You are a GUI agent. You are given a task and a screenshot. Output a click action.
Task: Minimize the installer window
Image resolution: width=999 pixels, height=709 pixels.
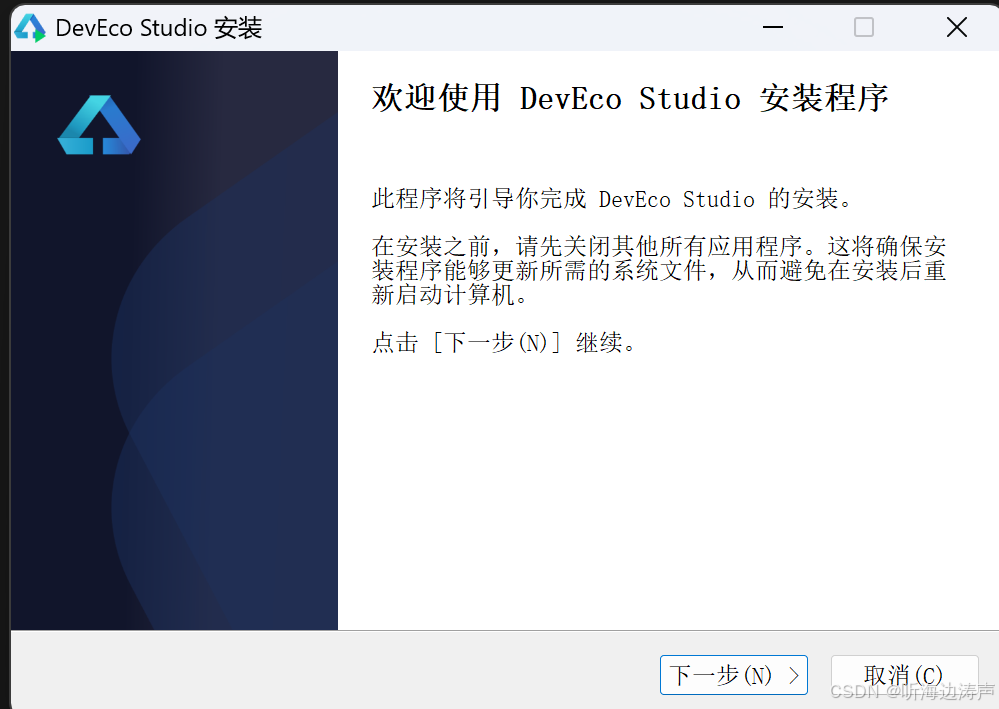click(772, 27)
